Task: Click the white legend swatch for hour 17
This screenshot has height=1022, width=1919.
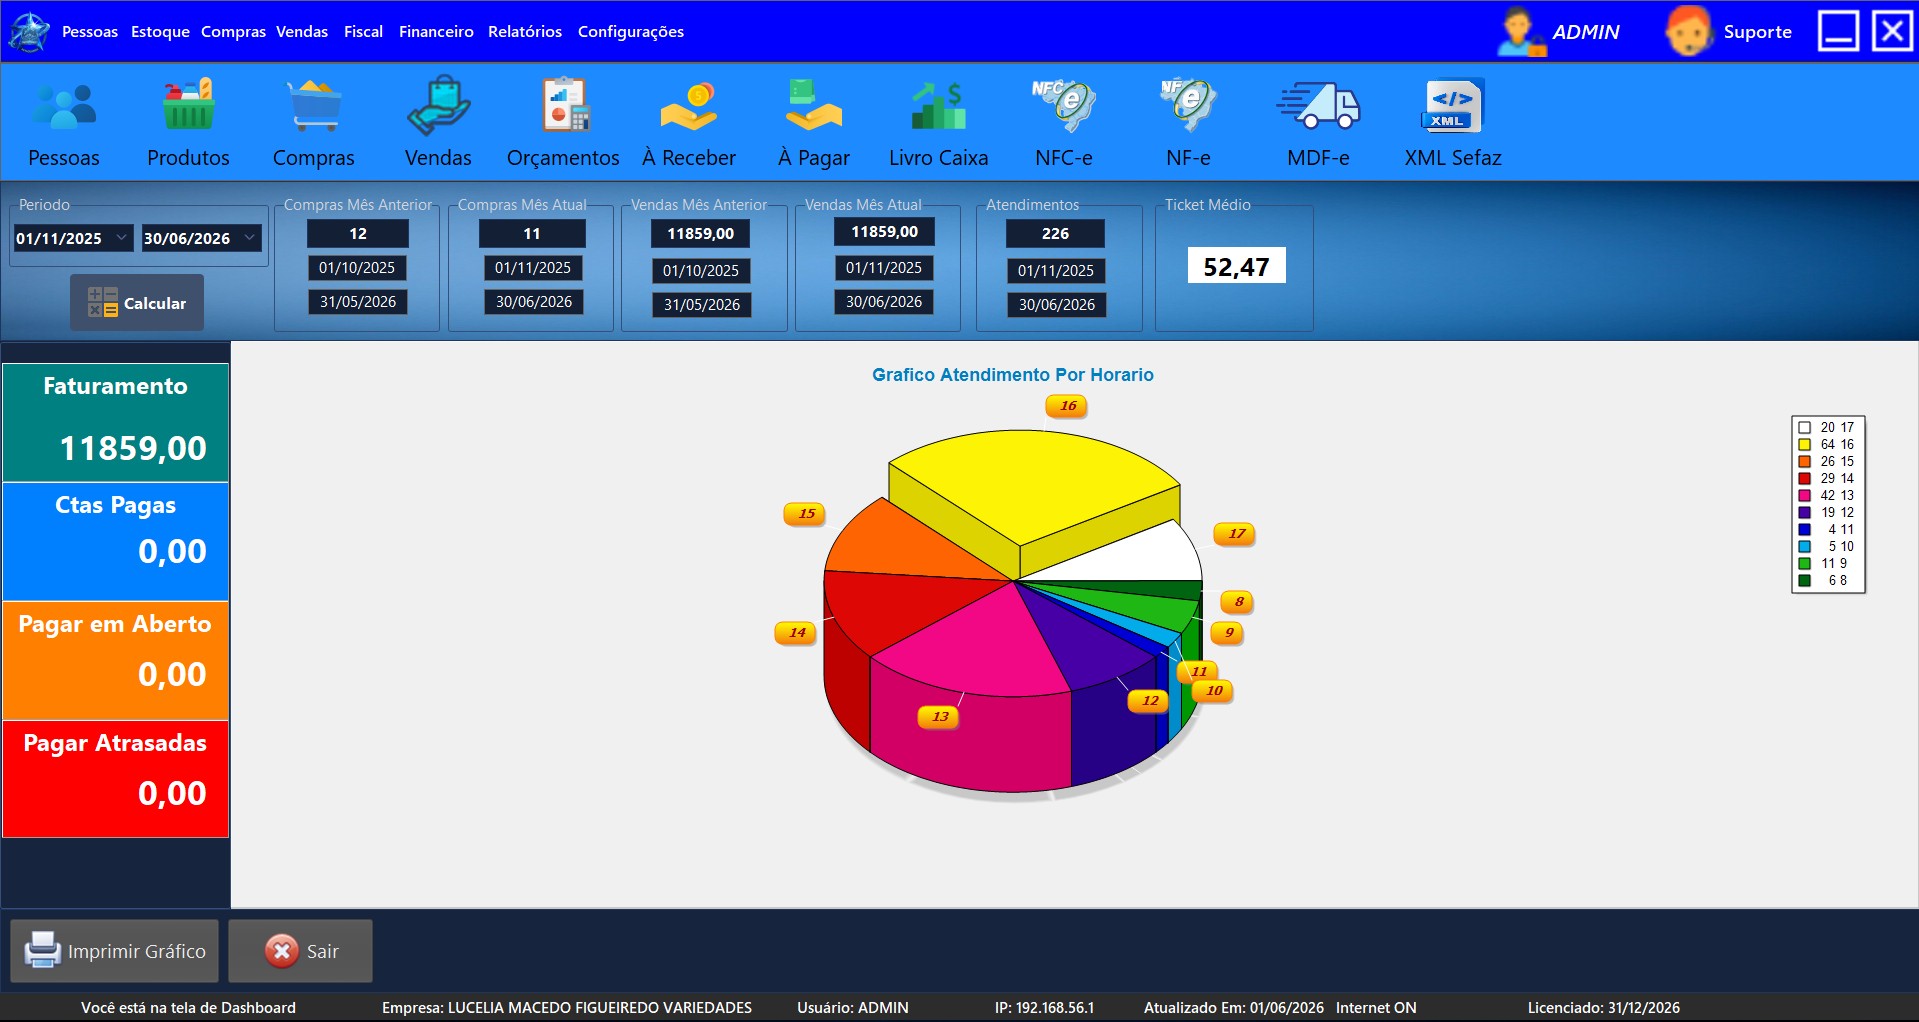Action: pyautogui.click(x=1804, y=427)
